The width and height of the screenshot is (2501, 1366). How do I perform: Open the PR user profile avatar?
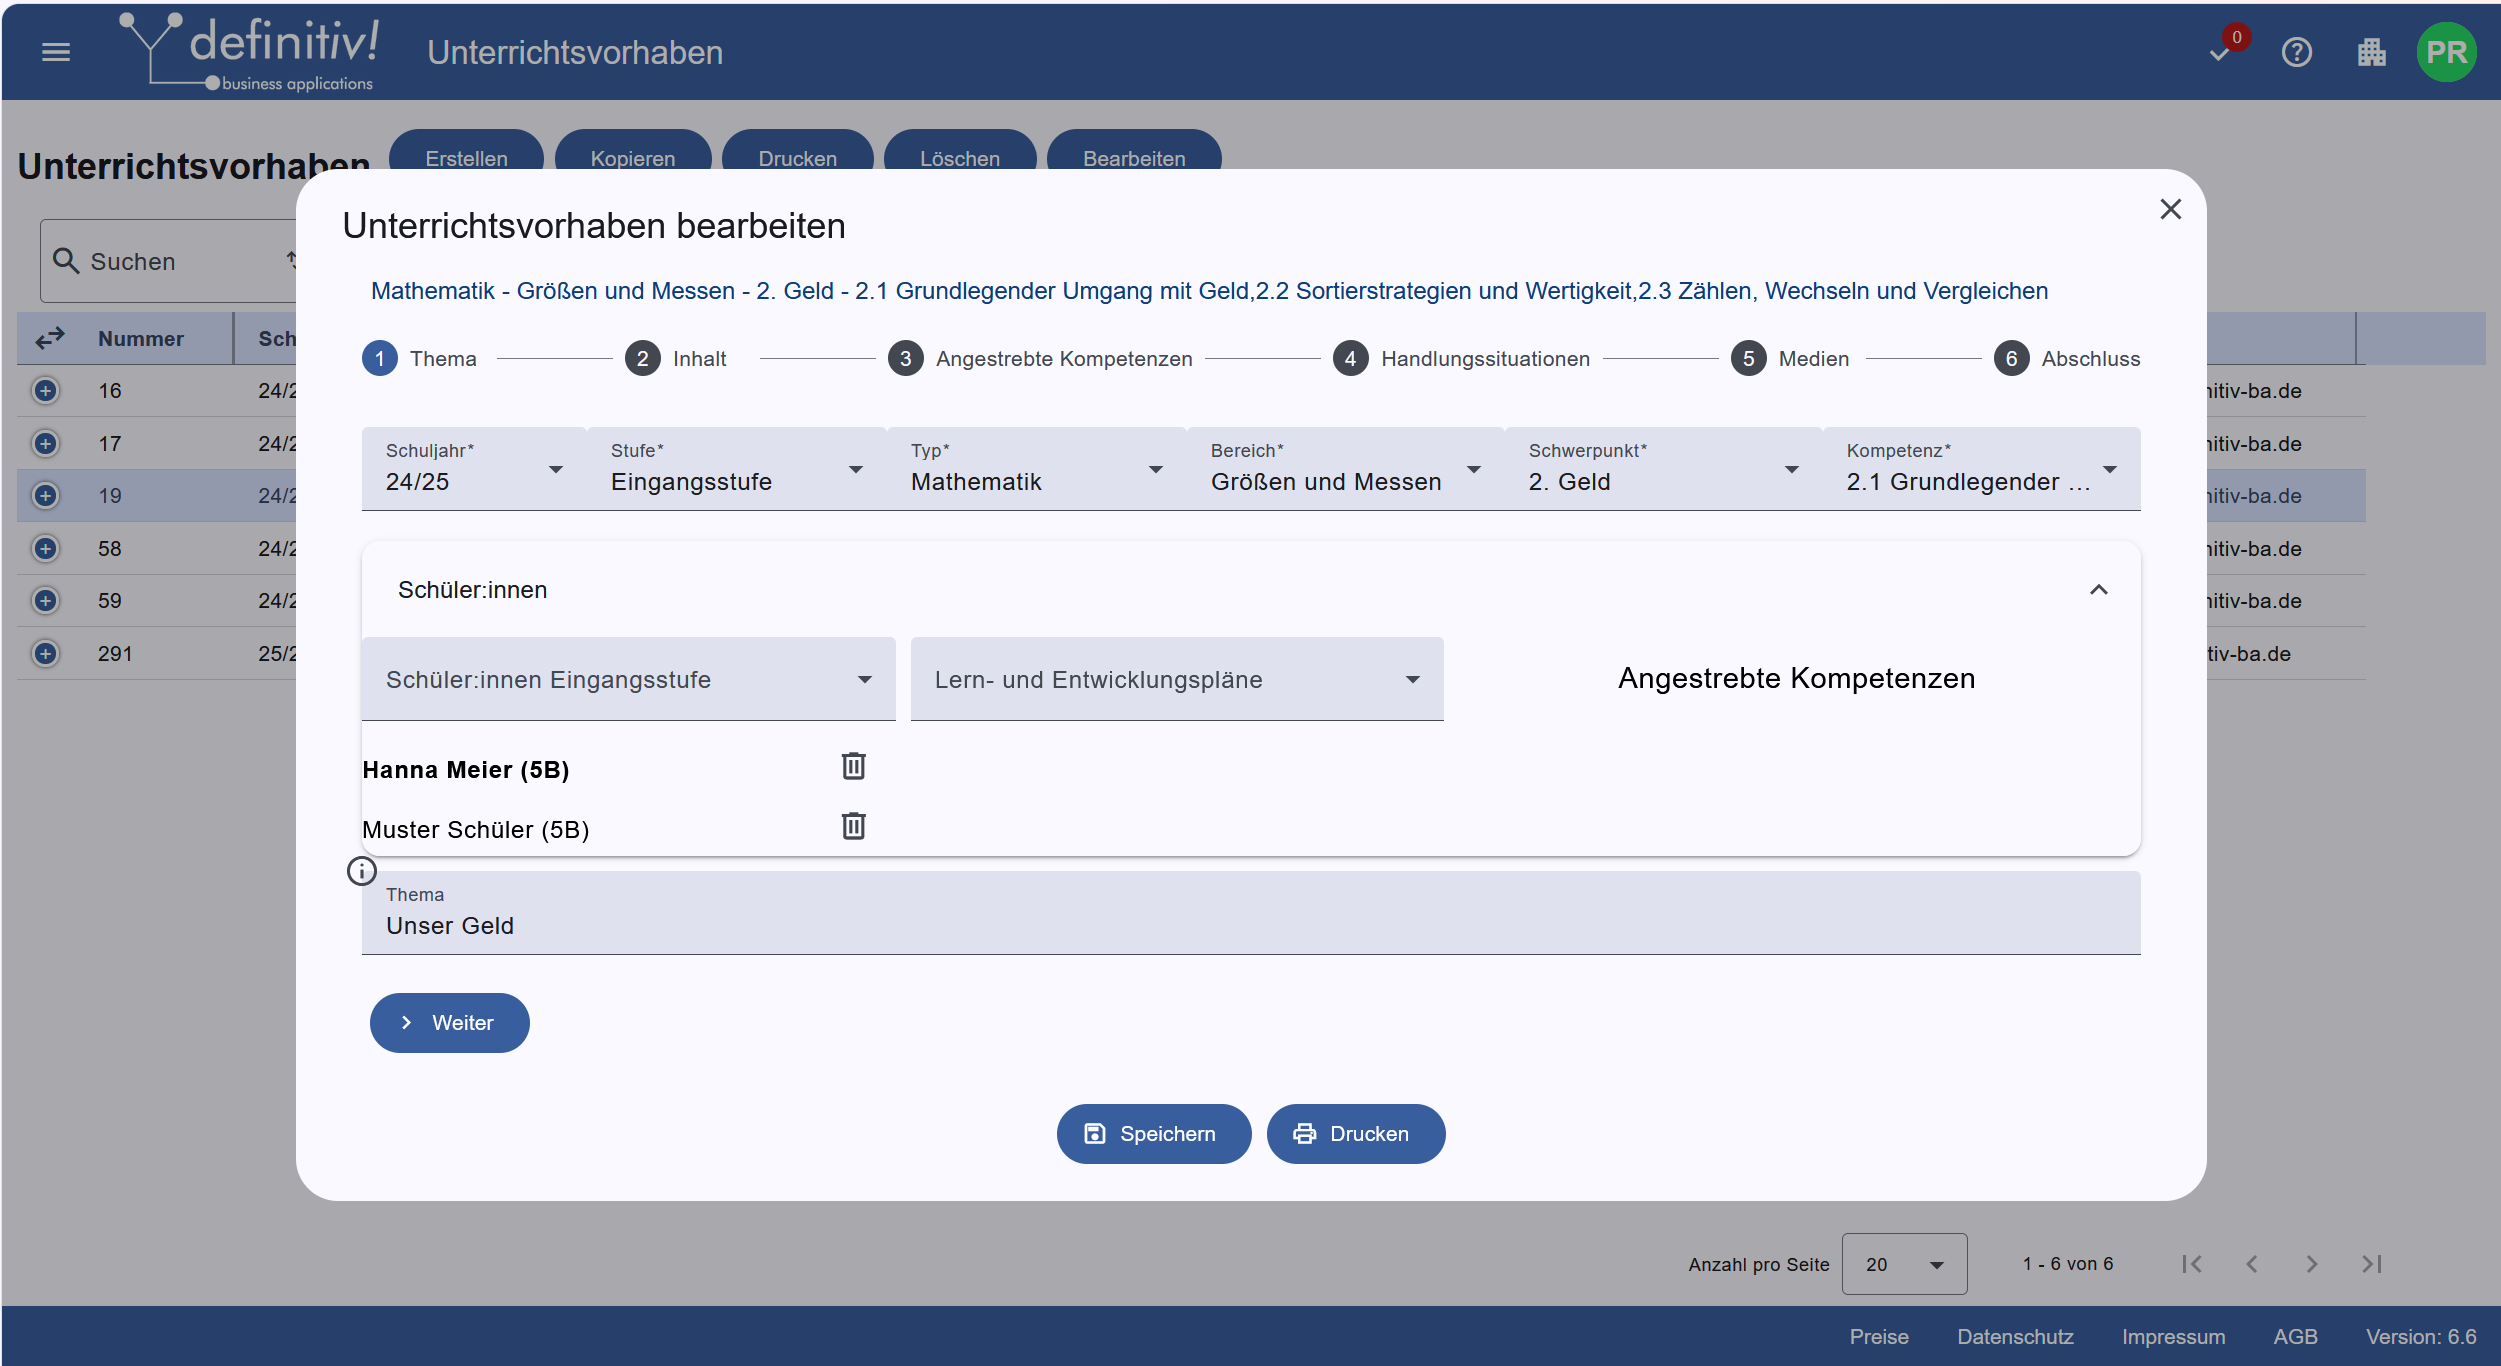click(x=2447, y=52)
